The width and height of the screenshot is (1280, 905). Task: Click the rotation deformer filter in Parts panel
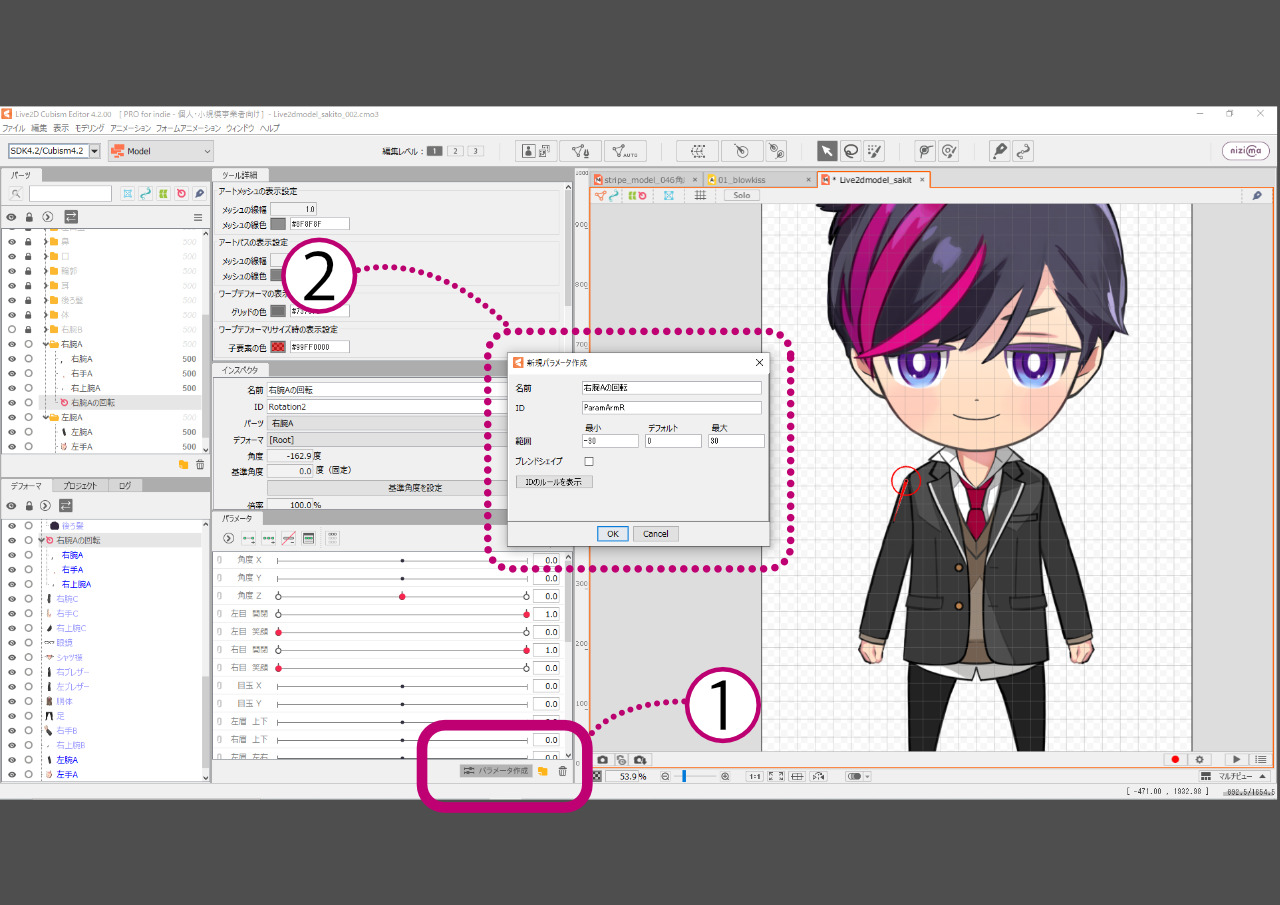coord(182,193)
